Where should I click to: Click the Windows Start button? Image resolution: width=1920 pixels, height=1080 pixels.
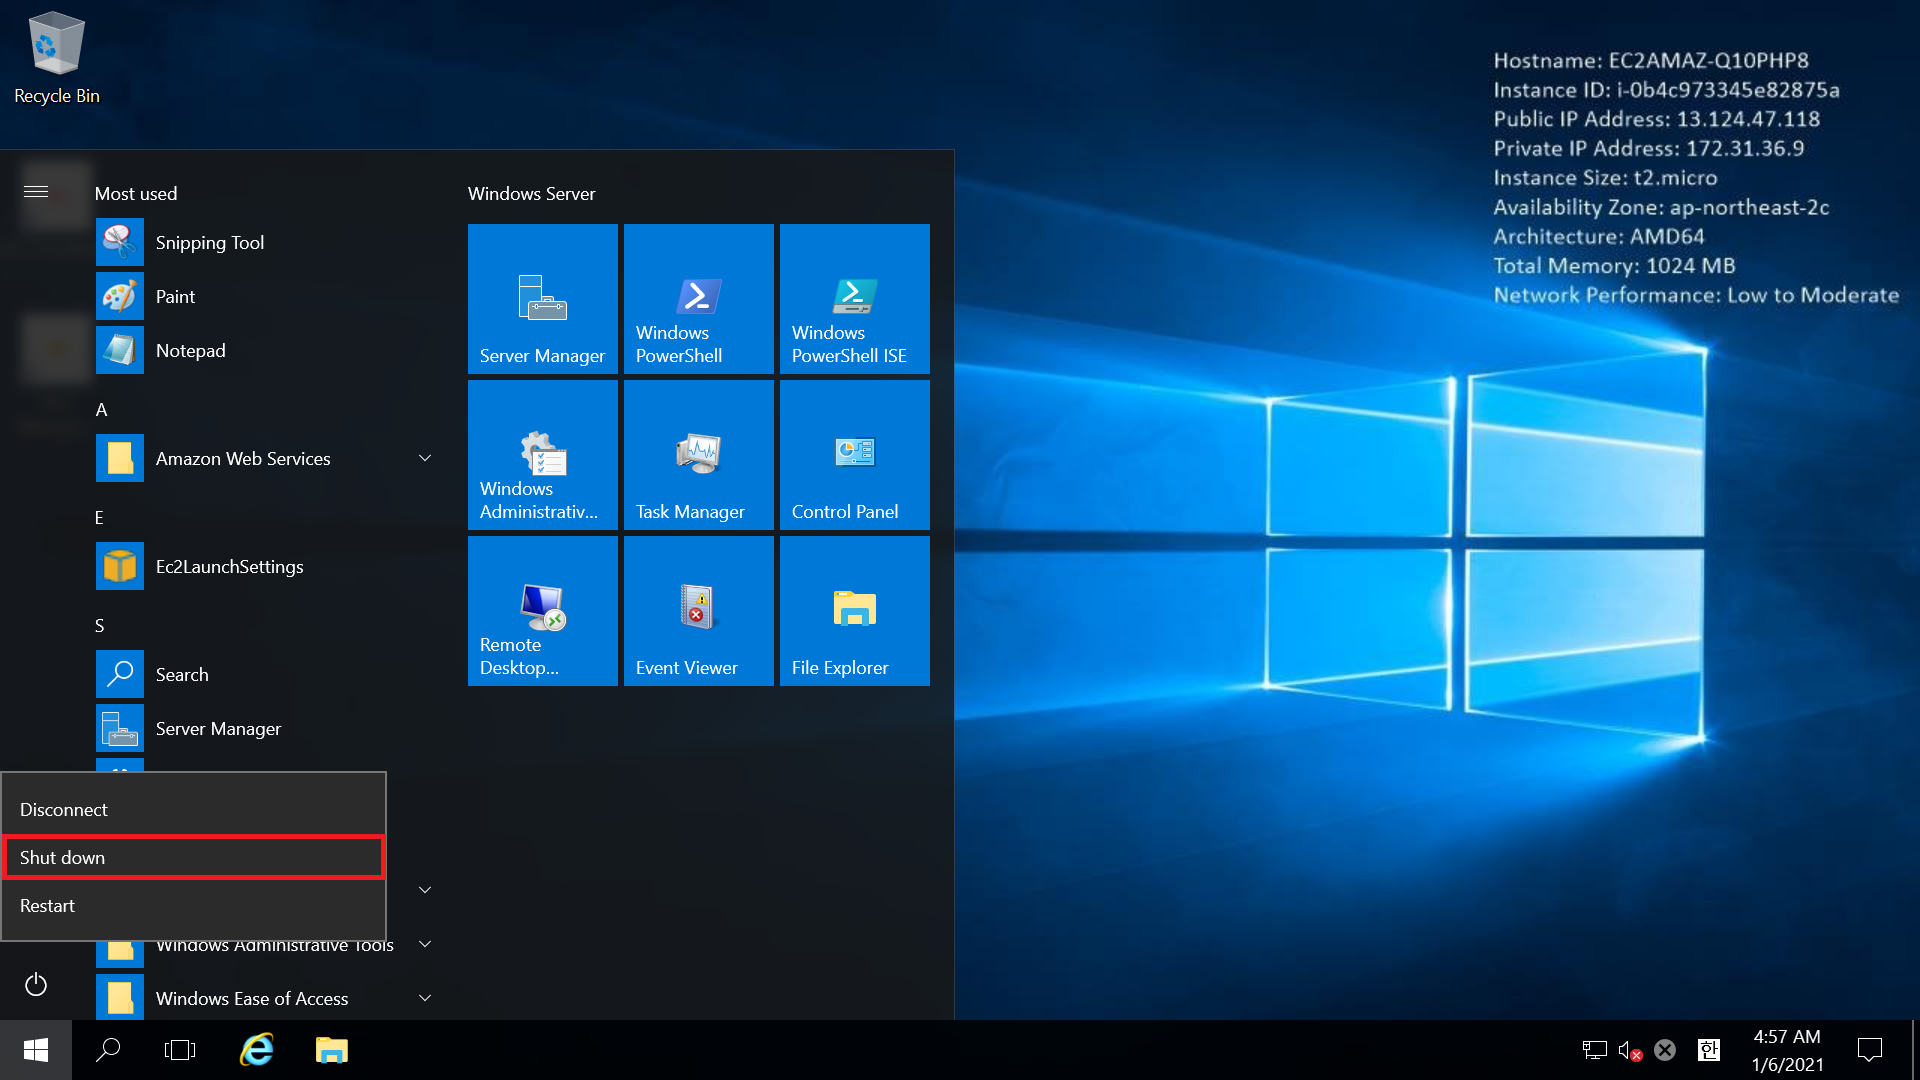[x=36, y=1050]
